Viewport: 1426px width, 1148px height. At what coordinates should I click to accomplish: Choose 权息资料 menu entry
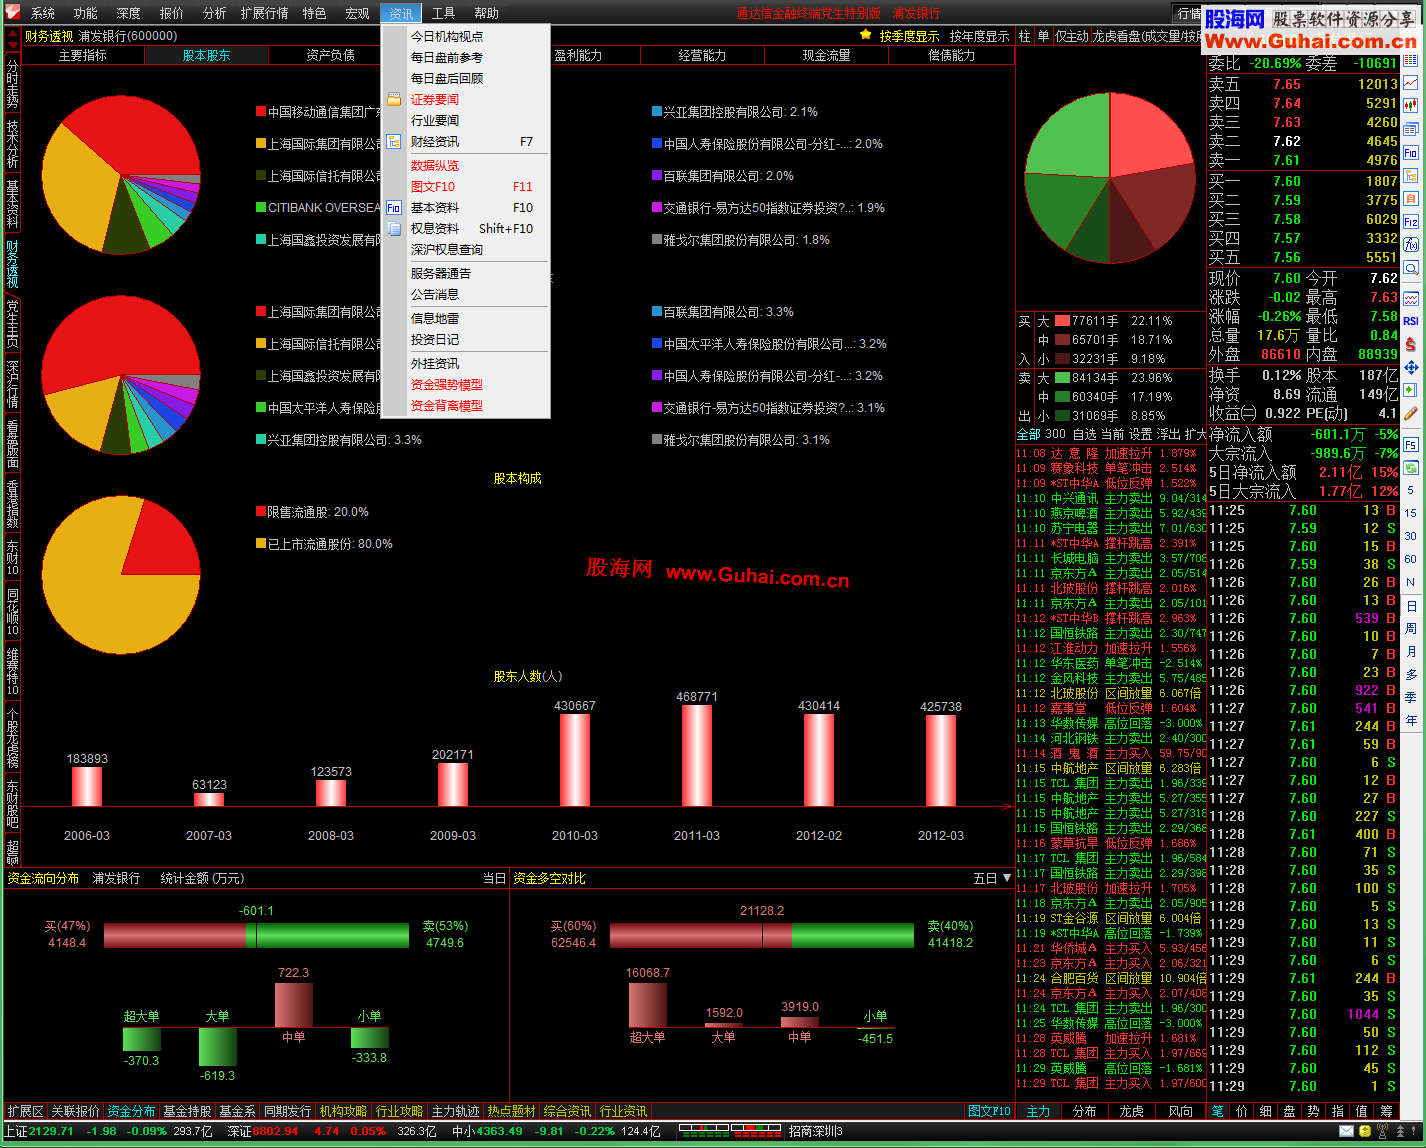[x=466, y=229]
